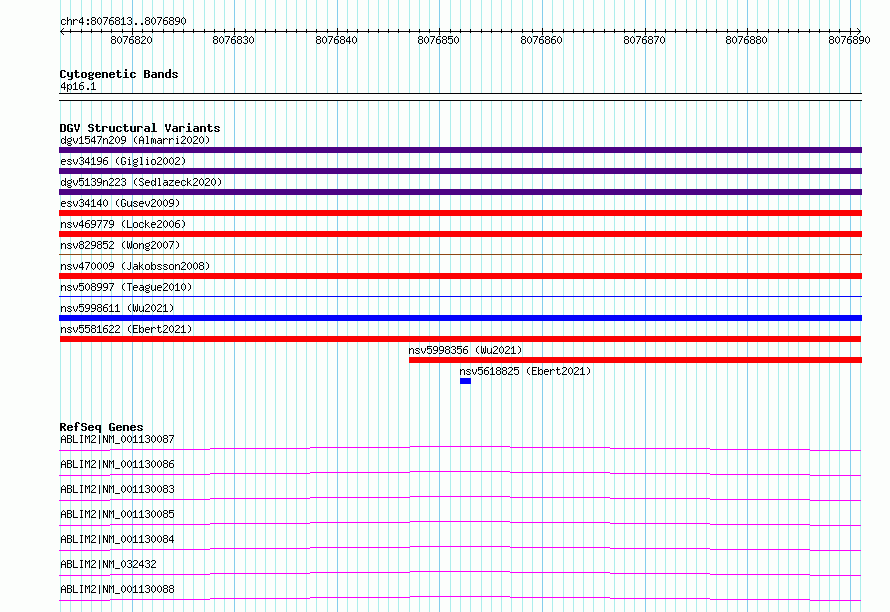Open variant nsv469779 (Locke2006) label

point(123,224)
